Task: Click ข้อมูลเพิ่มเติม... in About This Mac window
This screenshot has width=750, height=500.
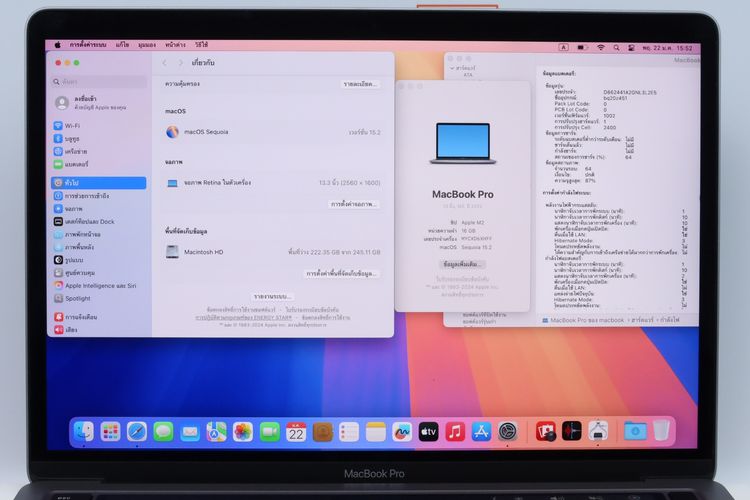Action: tap(463, 264)
